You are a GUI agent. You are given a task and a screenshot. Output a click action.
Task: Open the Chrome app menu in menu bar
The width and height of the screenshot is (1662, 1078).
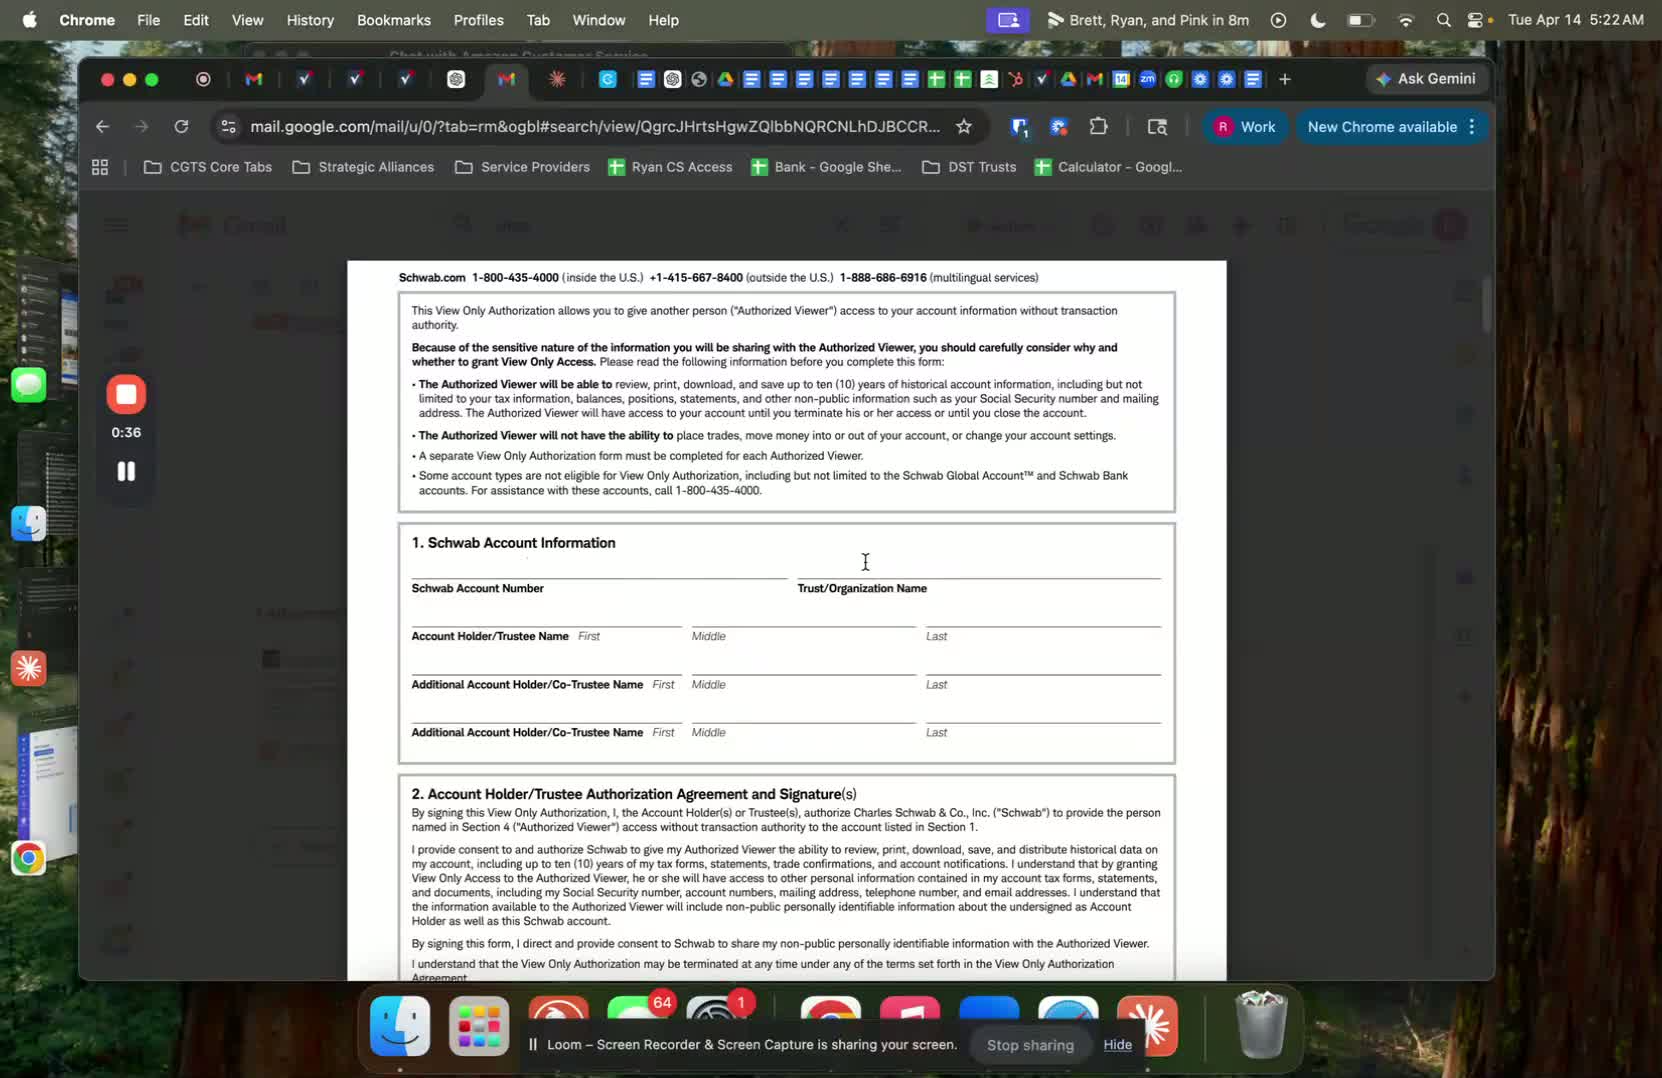click(x=87, y=20)
